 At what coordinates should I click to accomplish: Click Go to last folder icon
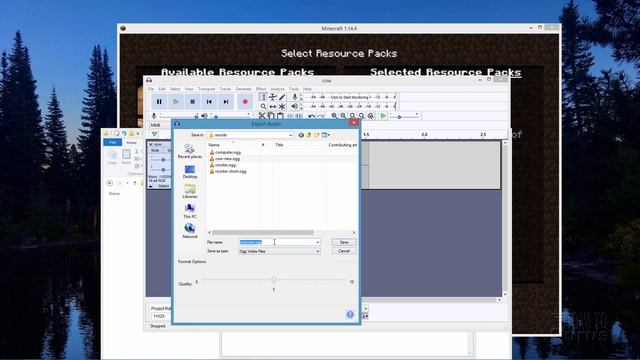pos(301,135)
